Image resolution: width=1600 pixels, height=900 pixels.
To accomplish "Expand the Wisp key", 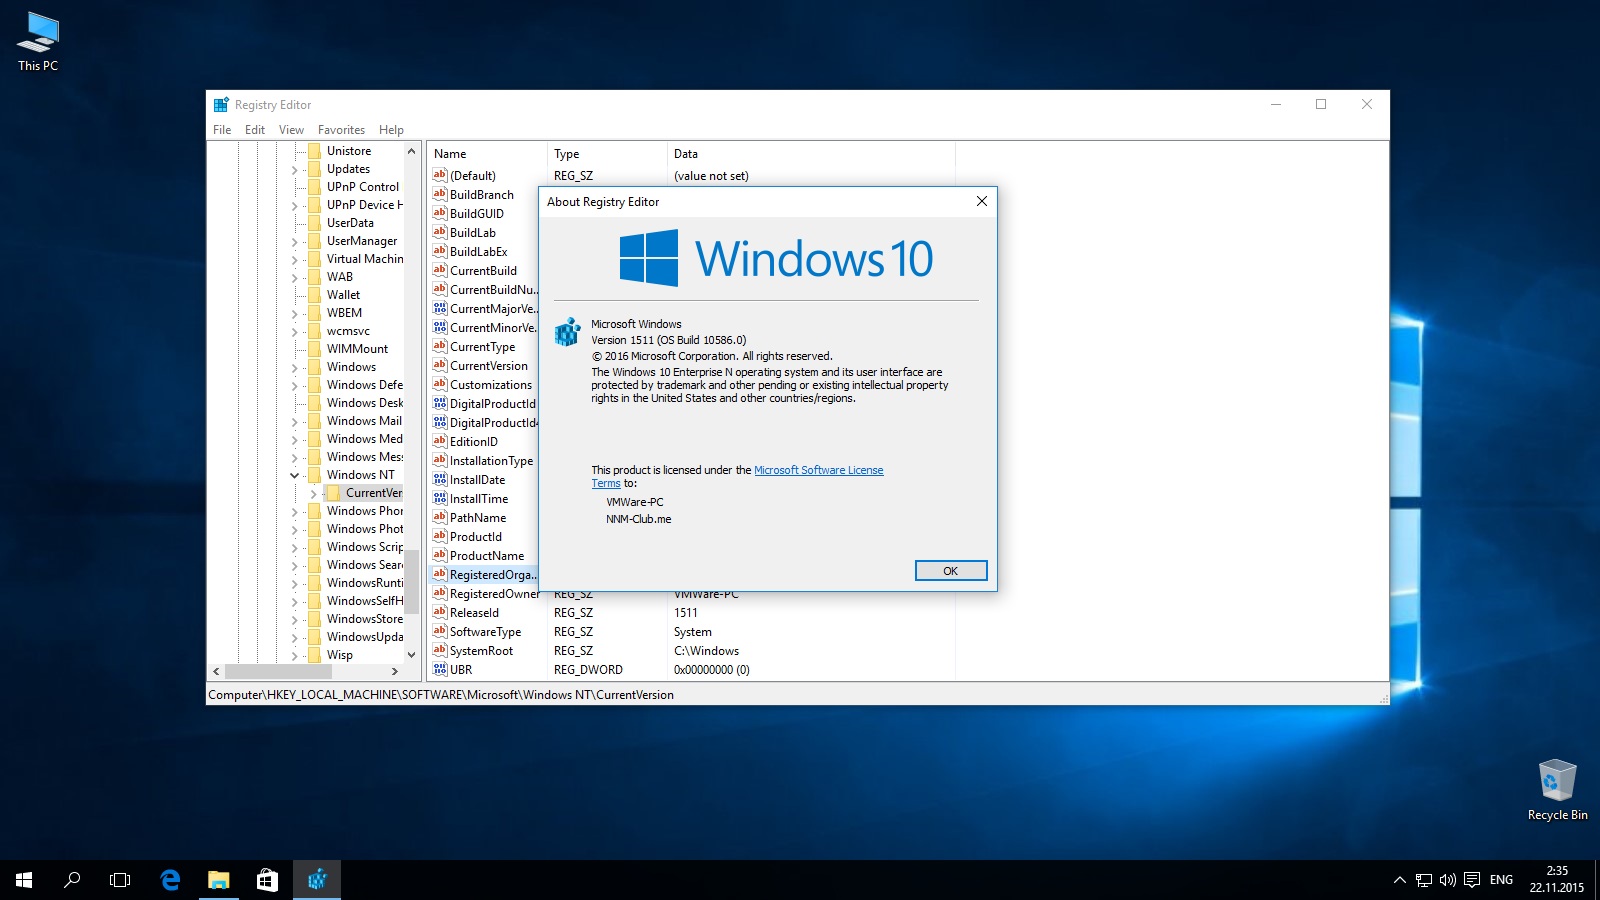I will click(295, 656).
